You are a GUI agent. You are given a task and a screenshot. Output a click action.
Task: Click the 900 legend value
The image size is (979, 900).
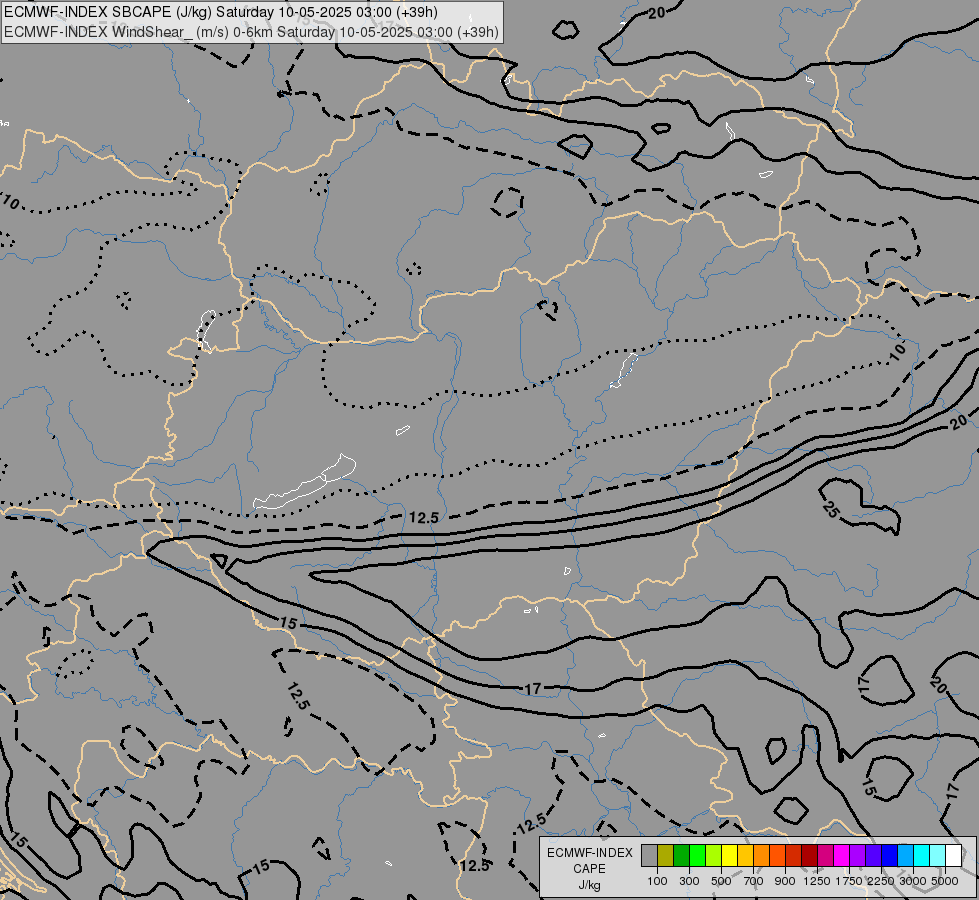pyautogui.click(x=785, y=881)
